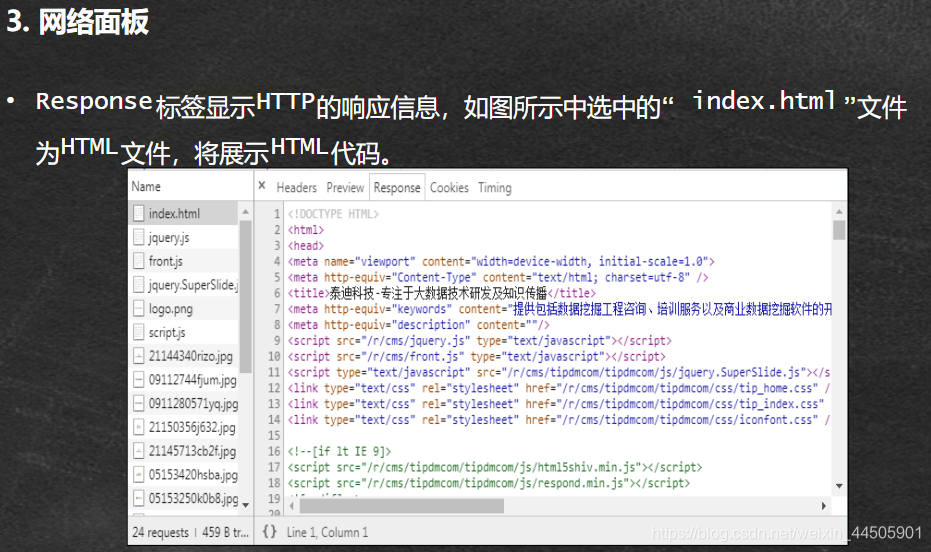The image size is (931, 552).
Task: Open the Timing tab
Action: 495,188
